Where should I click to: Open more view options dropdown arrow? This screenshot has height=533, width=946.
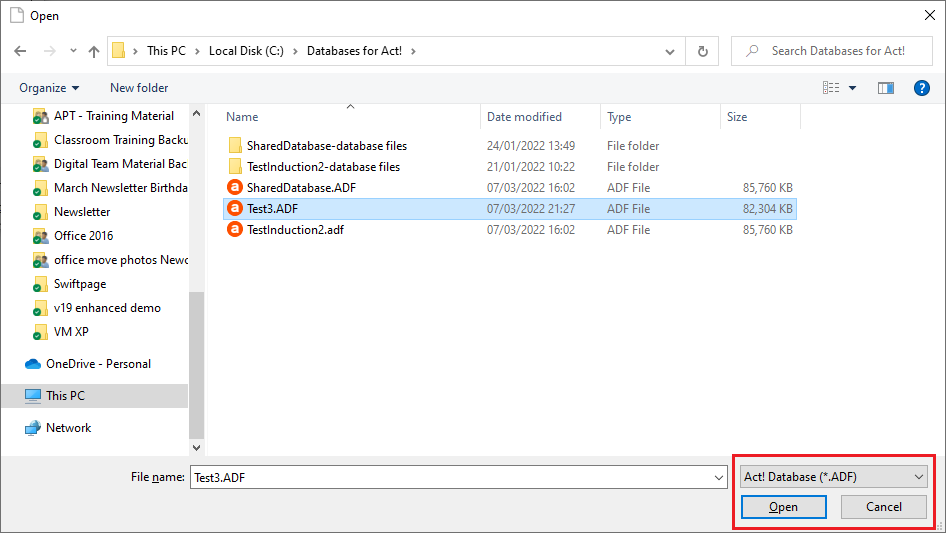click(852, 88)
